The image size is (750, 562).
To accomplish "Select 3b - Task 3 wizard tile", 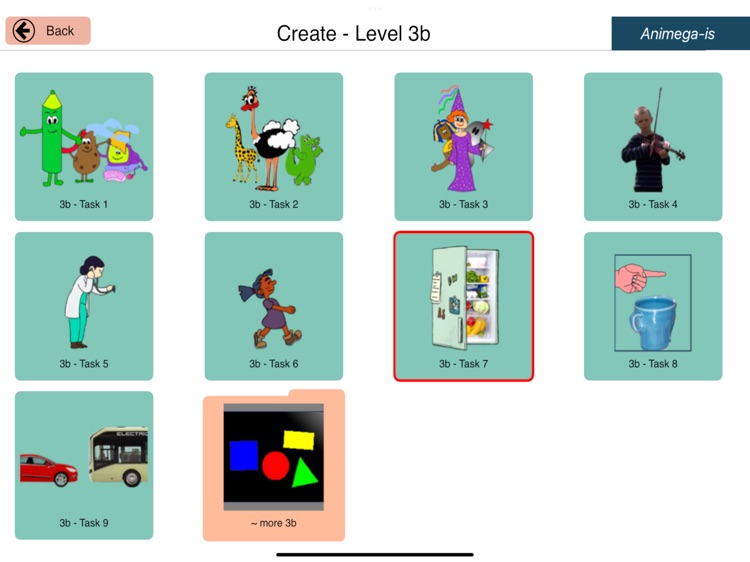I will coord(463,146).
